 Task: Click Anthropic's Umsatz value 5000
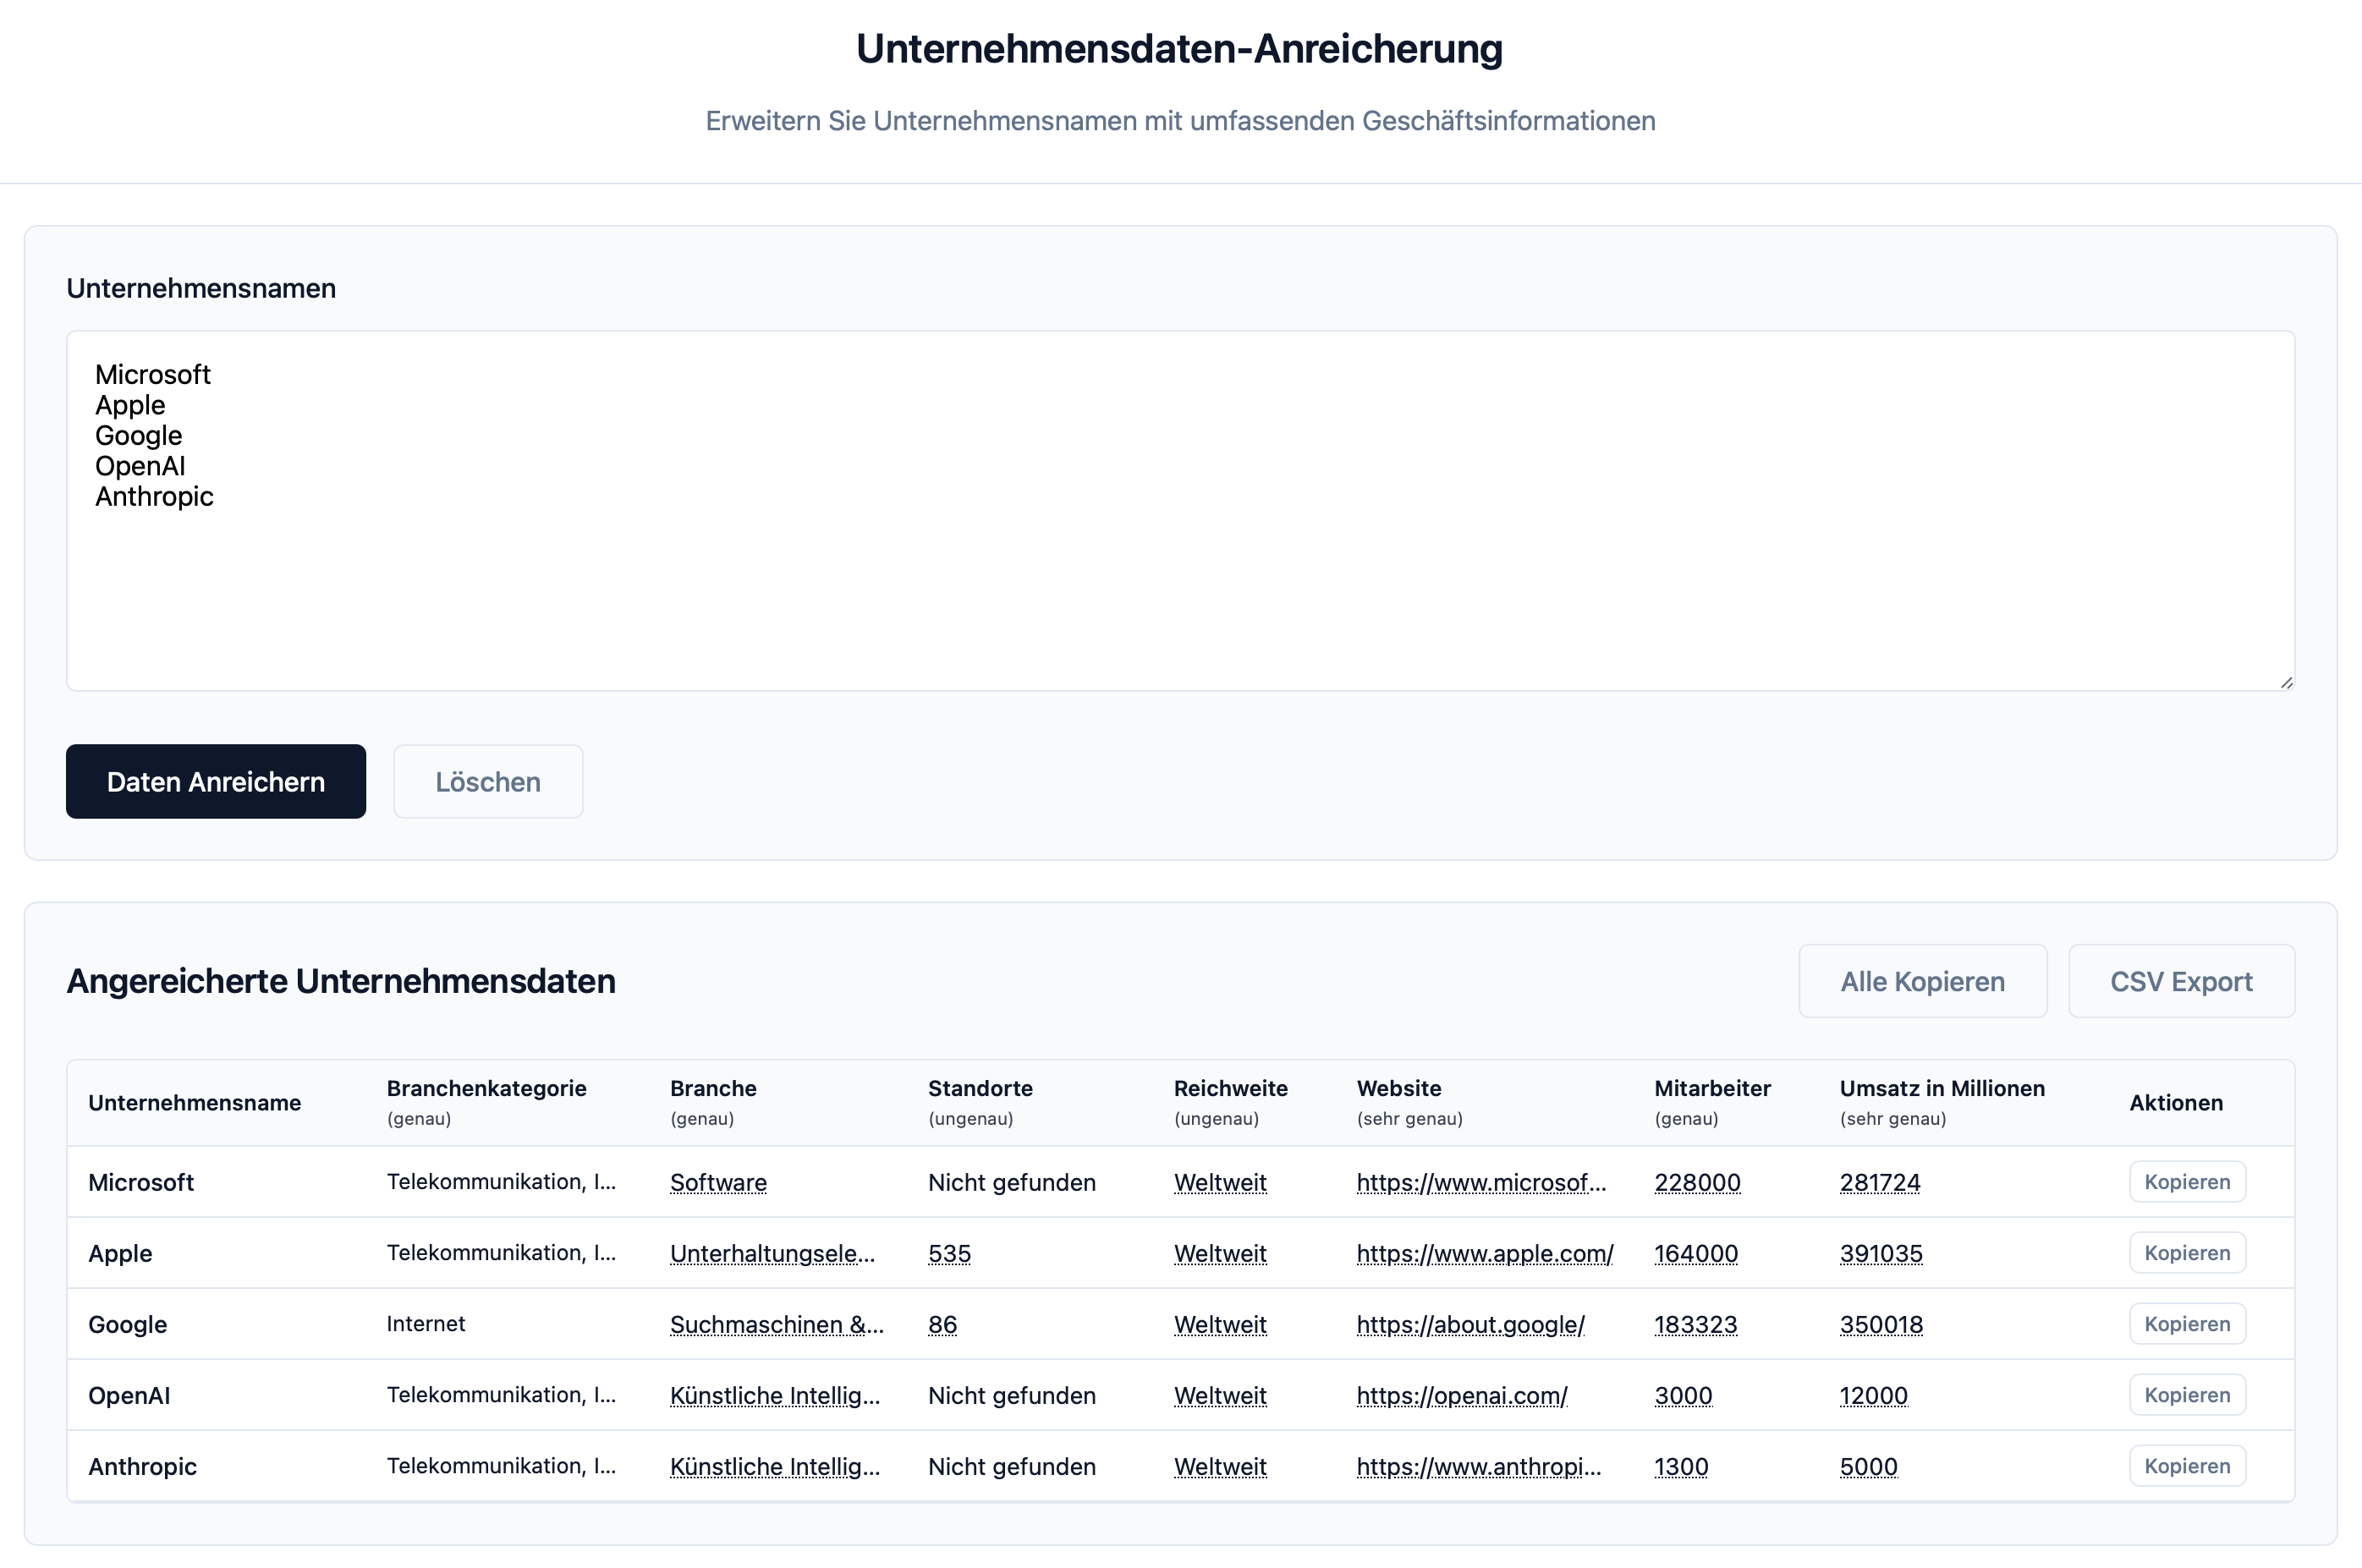(1867, 1467)
